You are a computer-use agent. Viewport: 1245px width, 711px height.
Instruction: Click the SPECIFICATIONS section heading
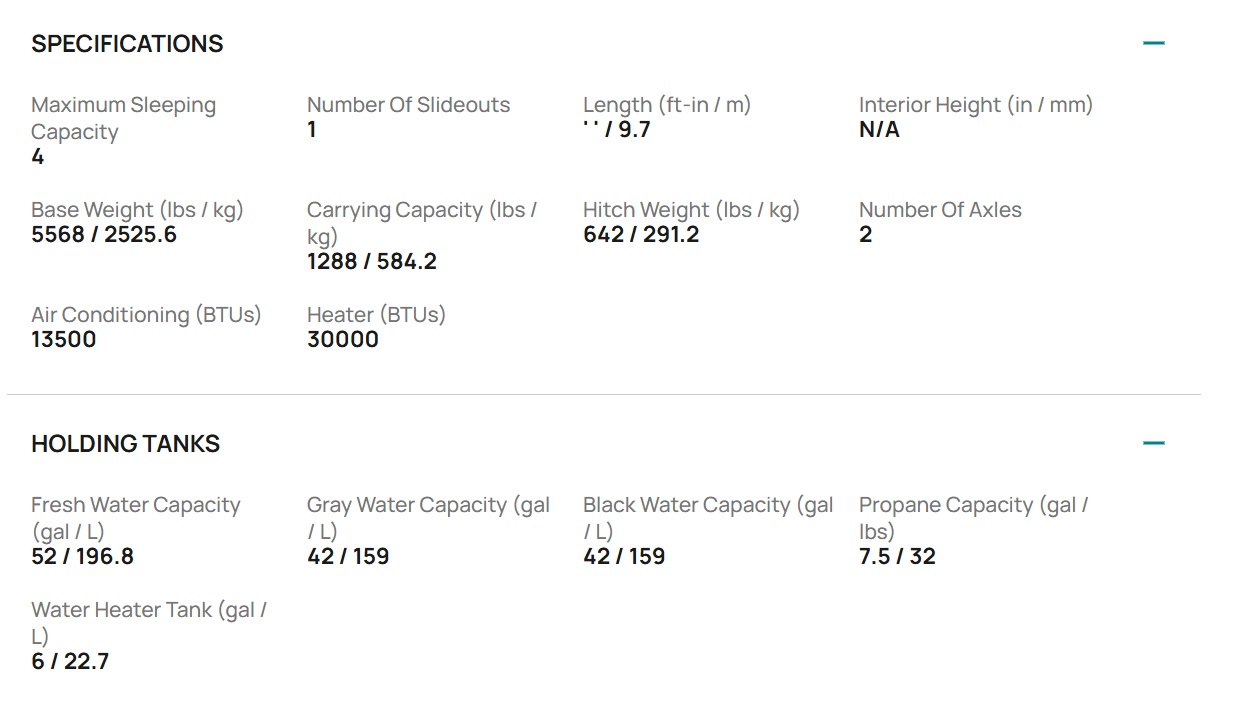(x=127, y=44)
